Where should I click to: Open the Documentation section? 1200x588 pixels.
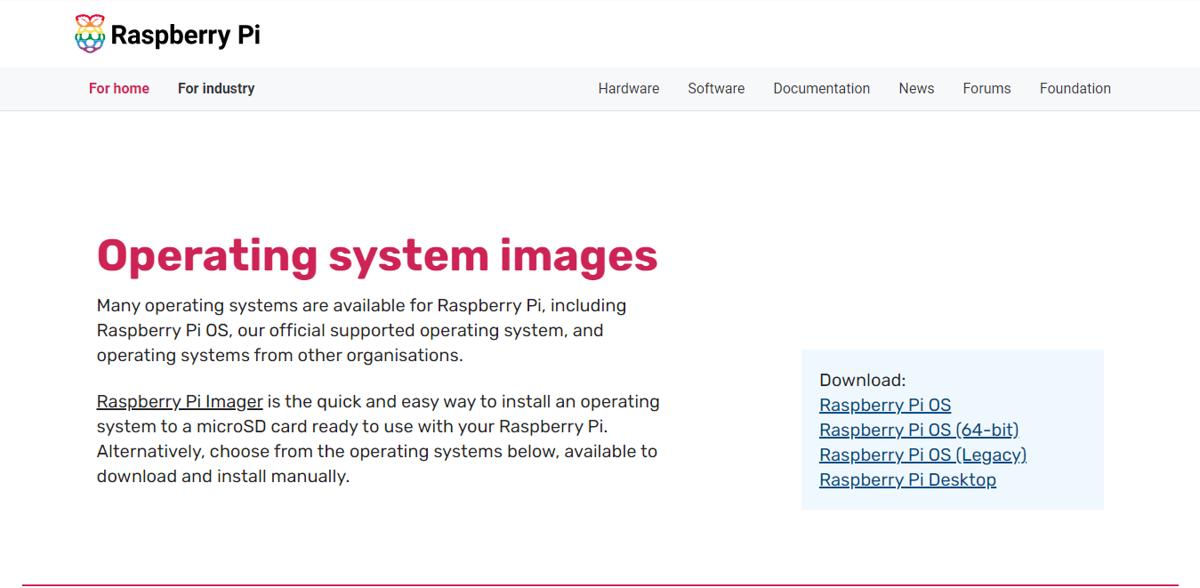pos(821,88)
